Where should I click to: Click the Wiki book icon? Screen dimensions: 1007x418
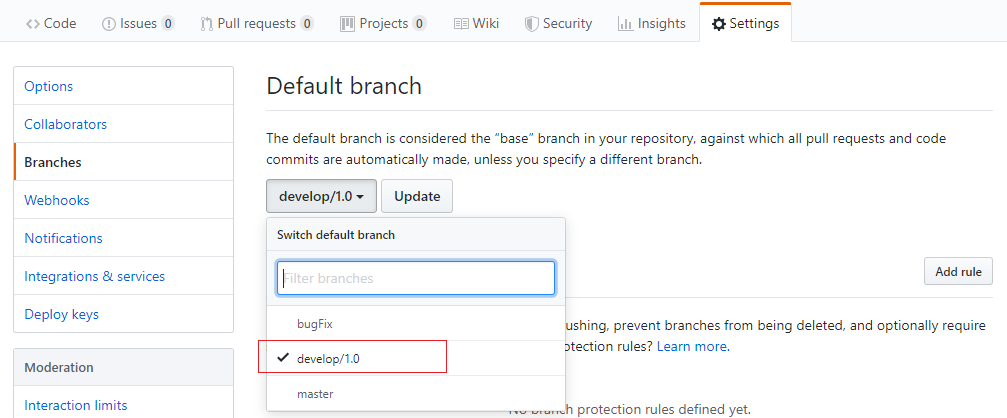(461, 23)
